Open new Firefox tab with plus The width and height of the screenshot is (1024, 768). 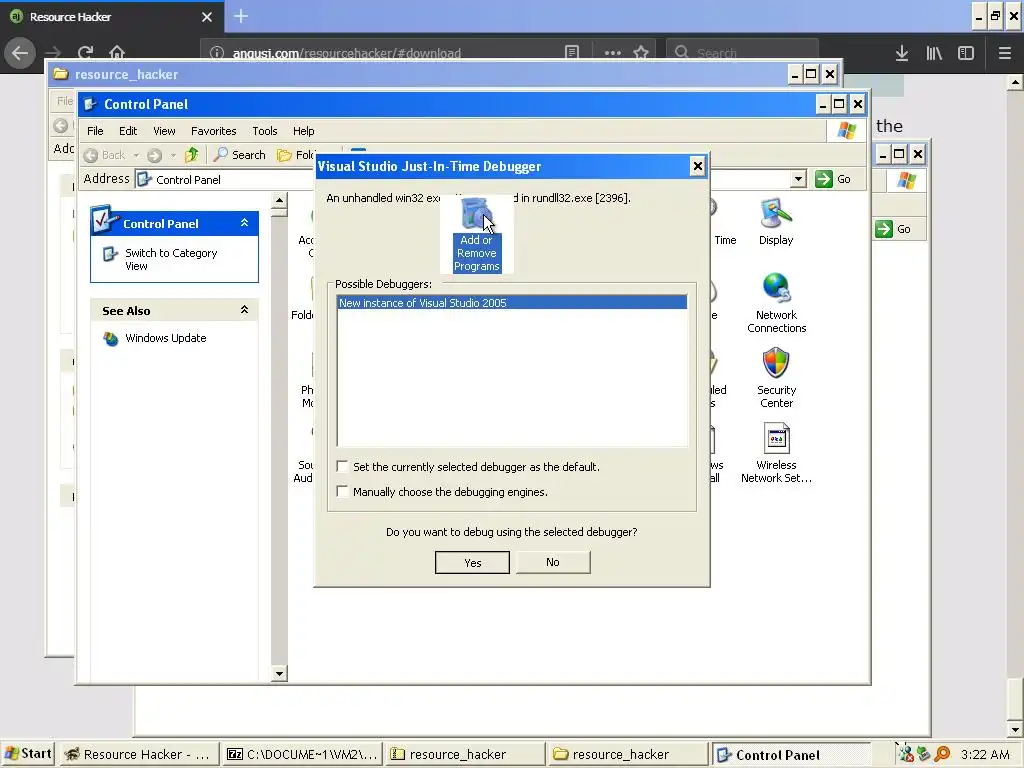[241, 16]
